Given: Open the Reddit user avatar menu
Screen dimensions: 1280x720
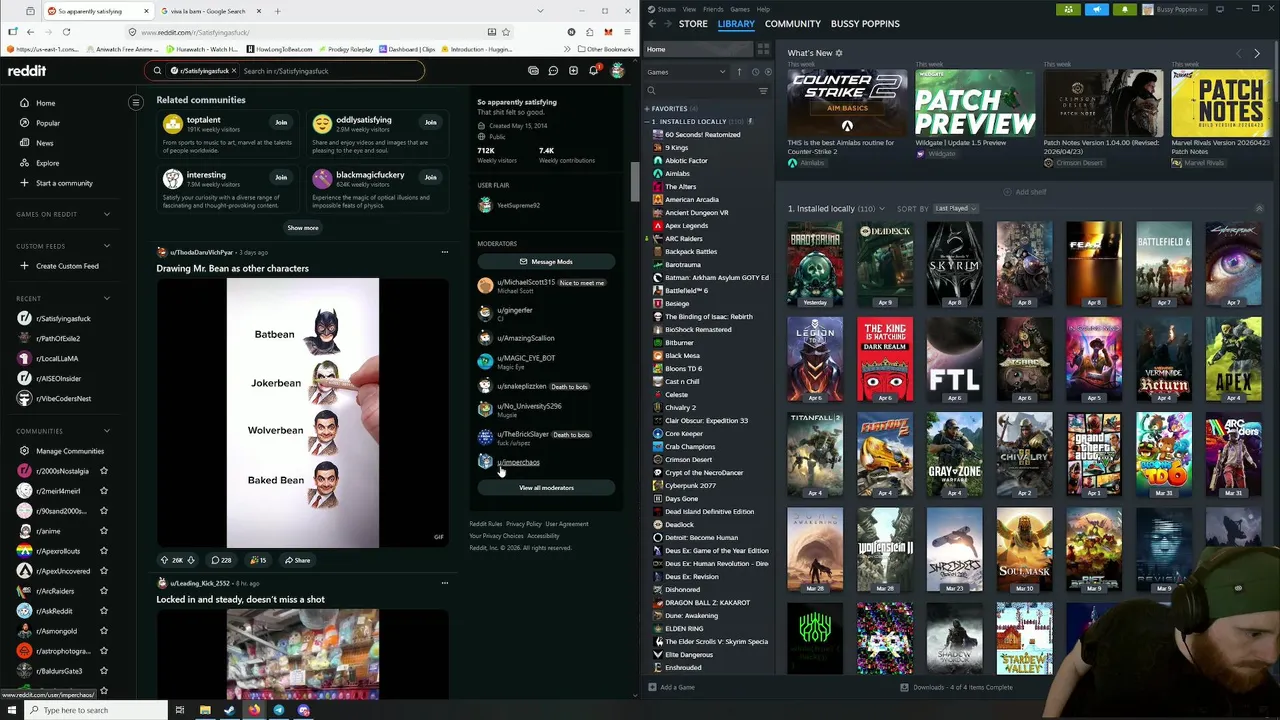Looking at the screenshot, I should (x=618, y=71).
